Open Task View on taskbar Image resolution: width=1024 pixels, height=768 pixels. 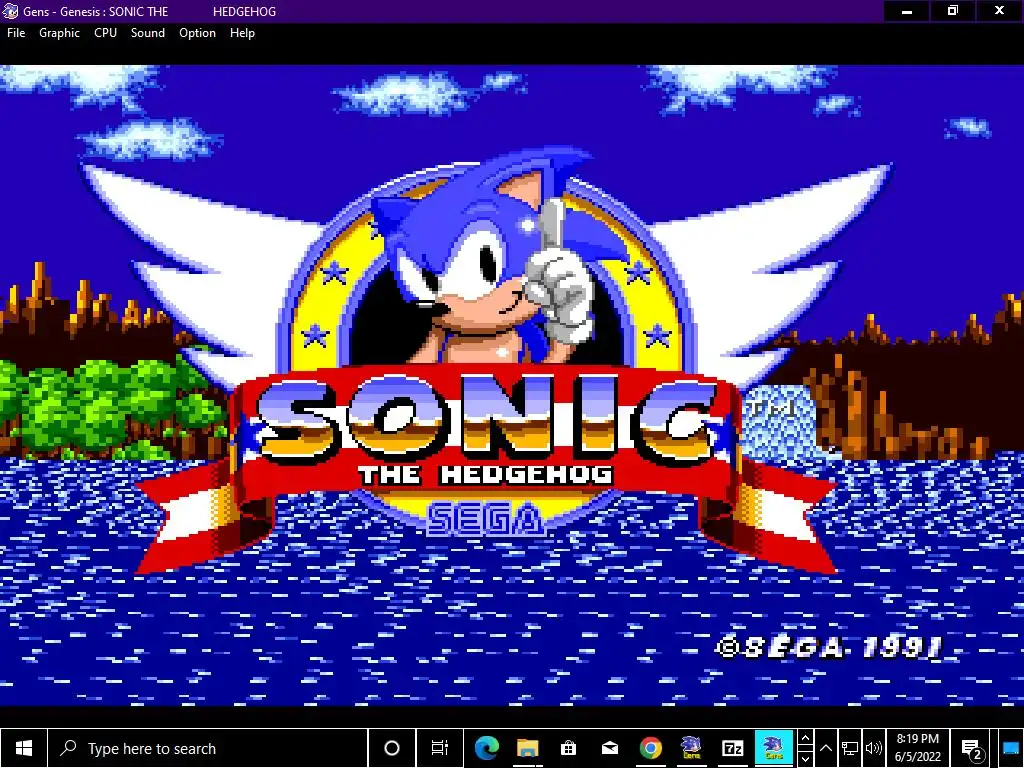click(x=440, y=748)
